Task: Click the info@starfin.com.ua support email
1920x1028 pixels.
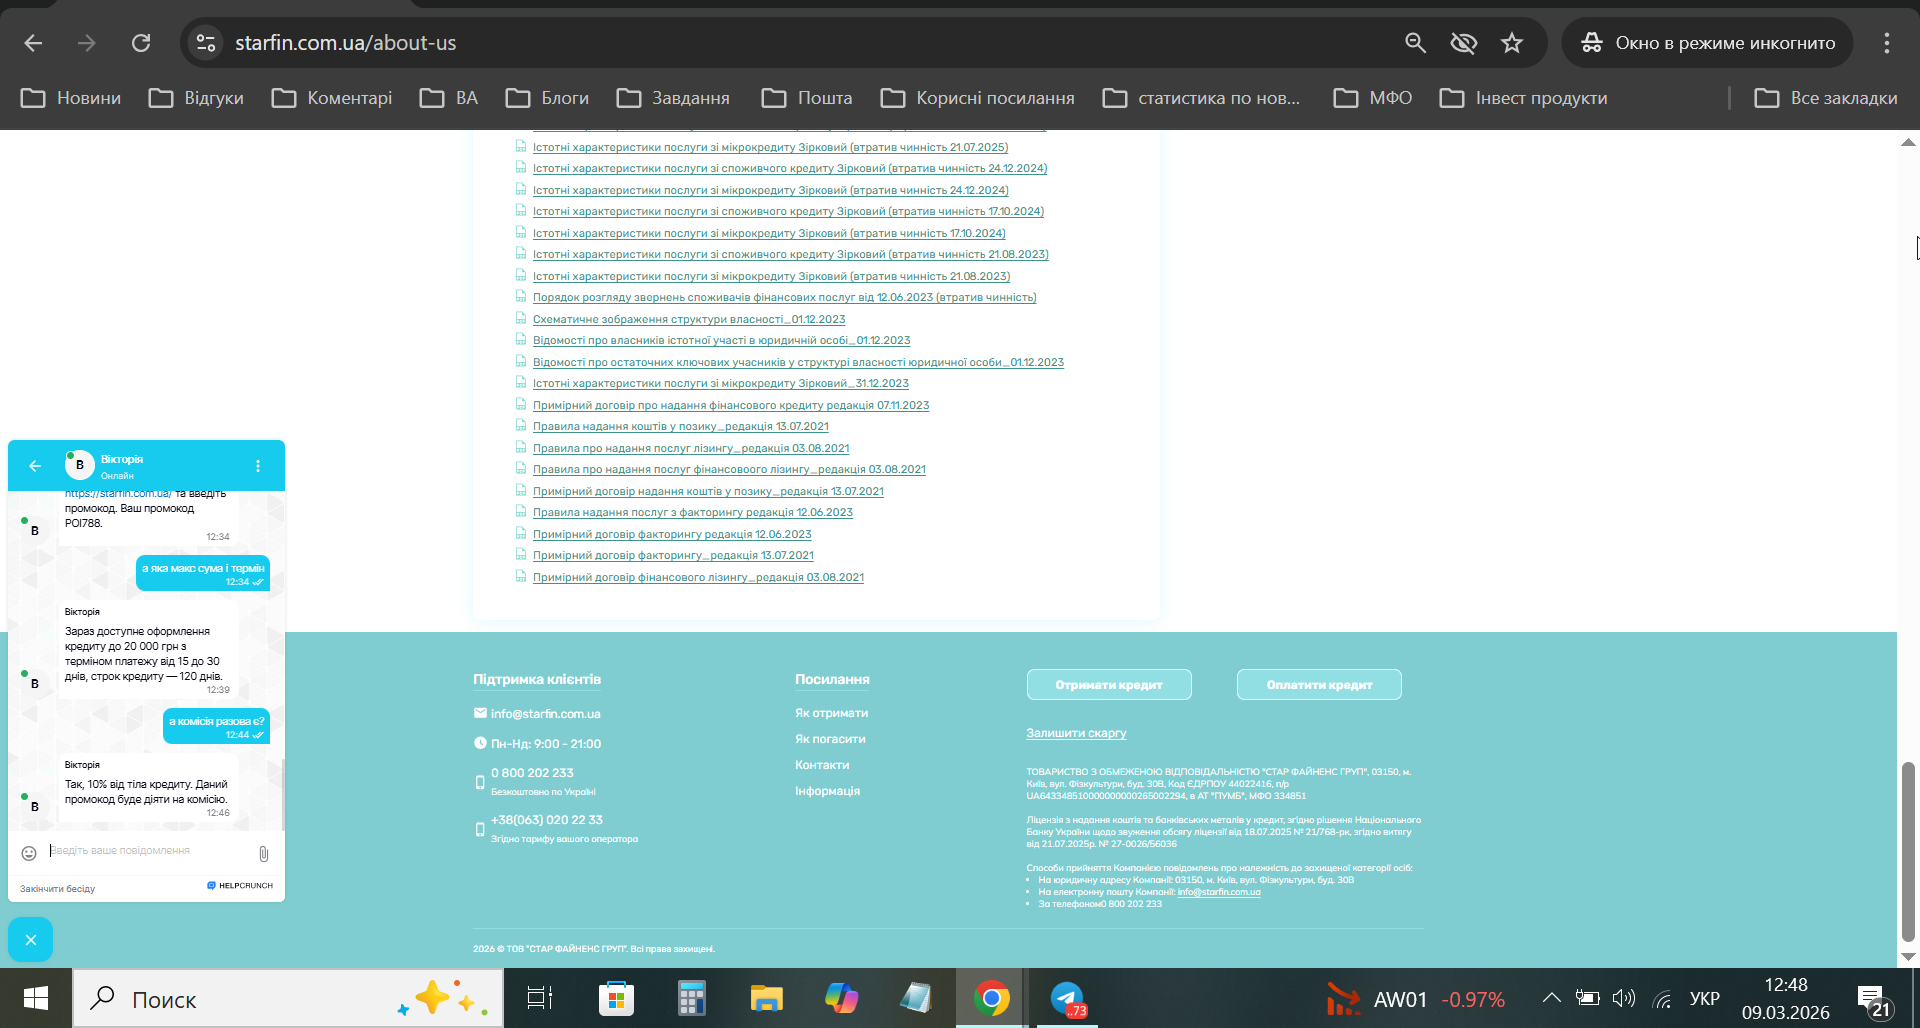Action: tap(546, 714)
